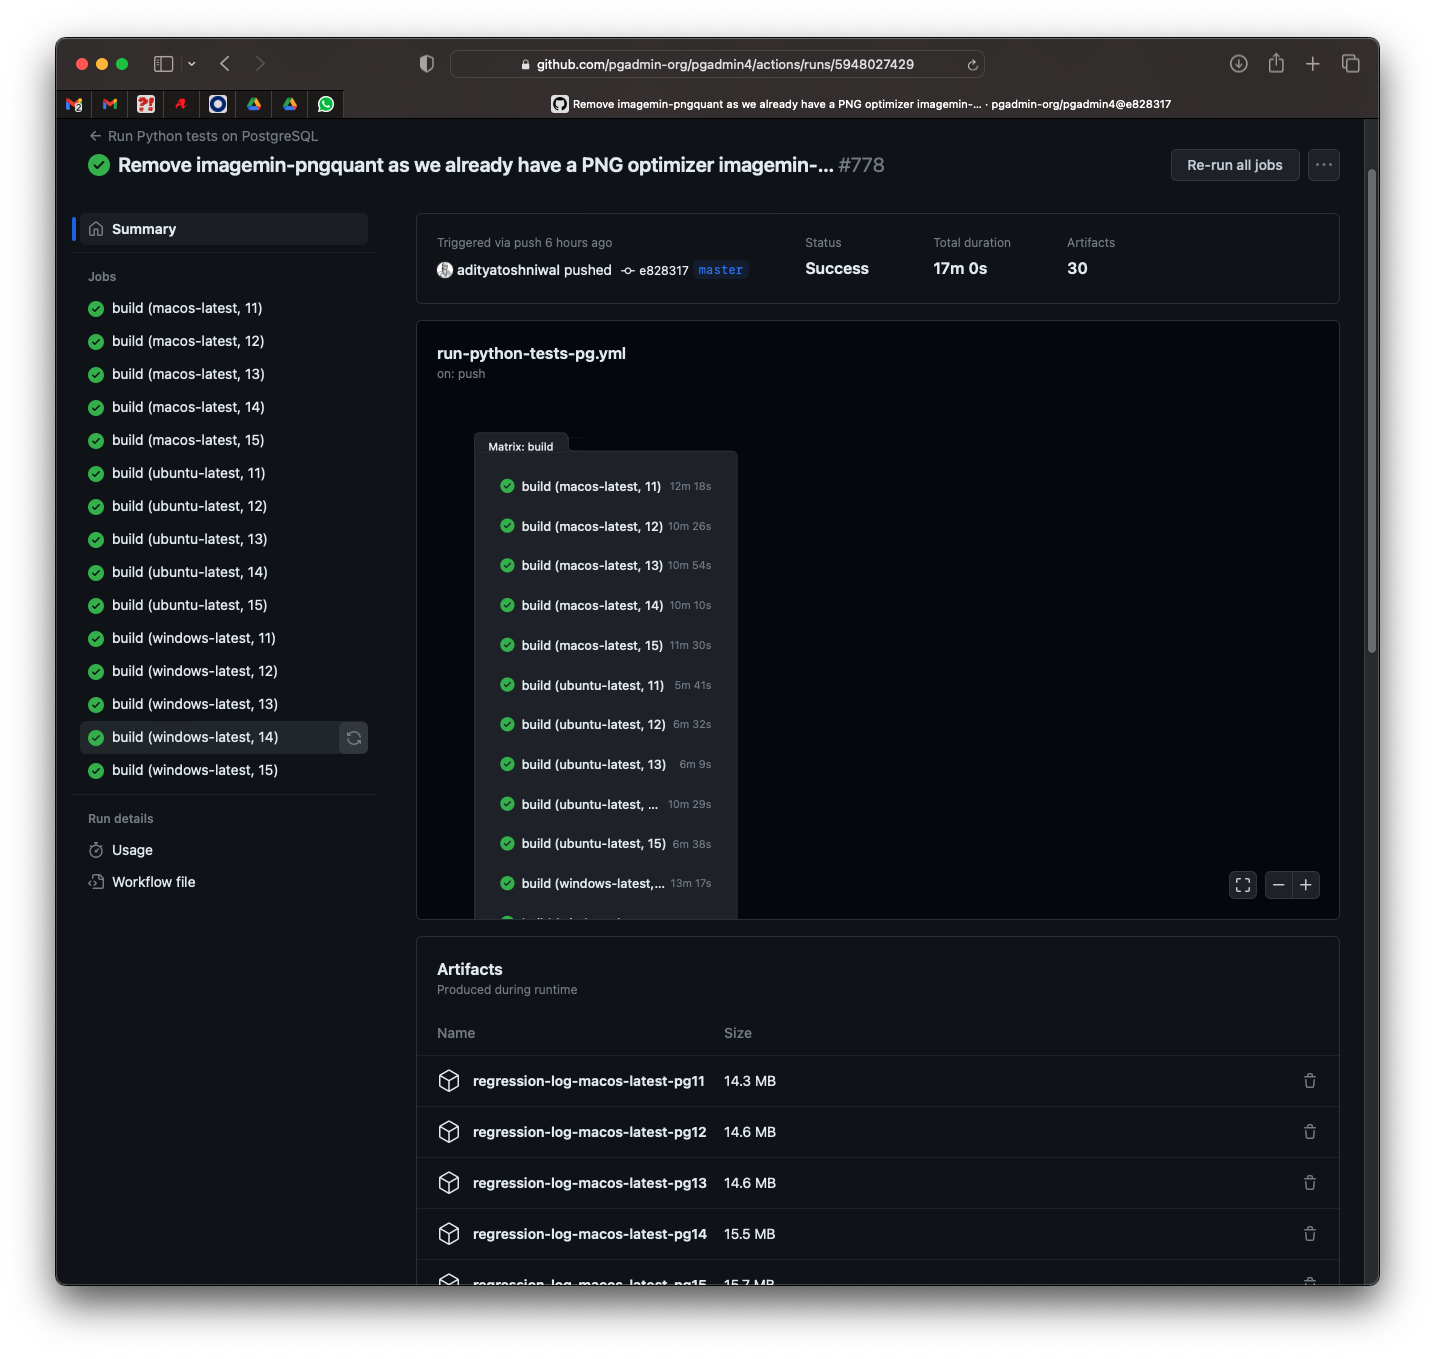Viewport: 1435px width, 1359px height.
Task: Open the master branch label
Action: point(720,270)
